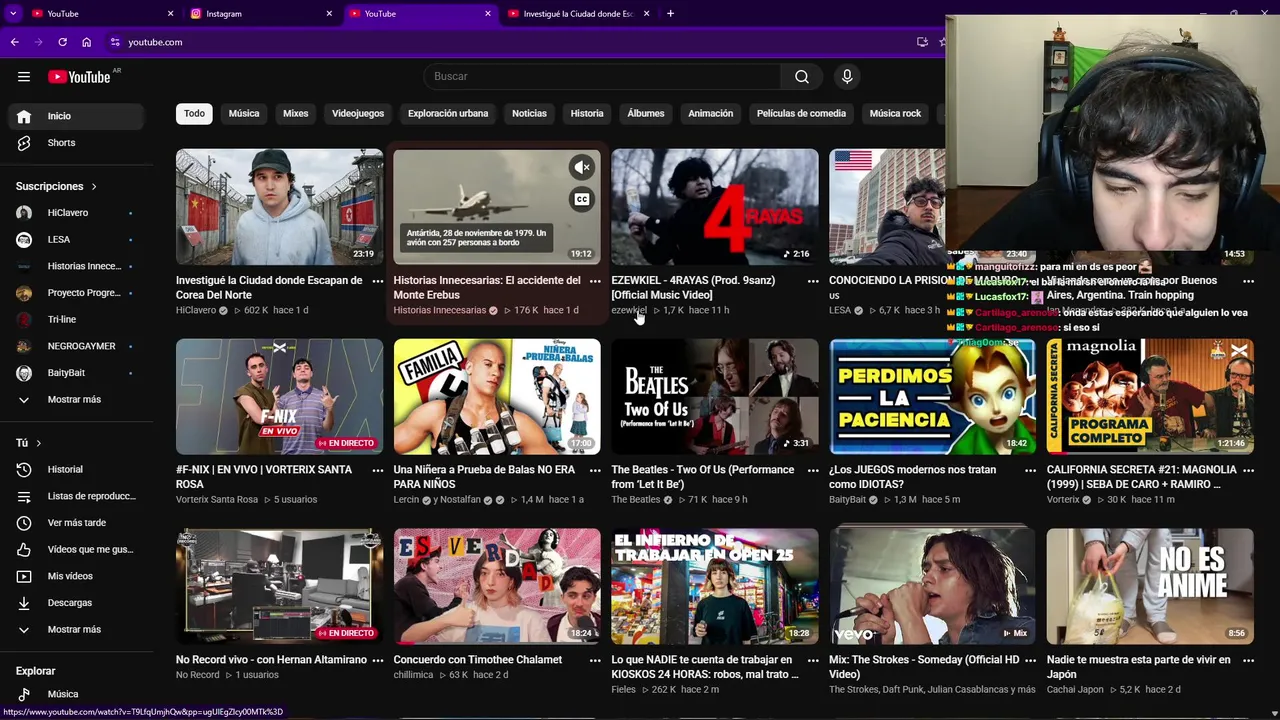Toggle captions on Monte Erebus preview
Viewport: 1280px width, 720px height.
point(582,199)
